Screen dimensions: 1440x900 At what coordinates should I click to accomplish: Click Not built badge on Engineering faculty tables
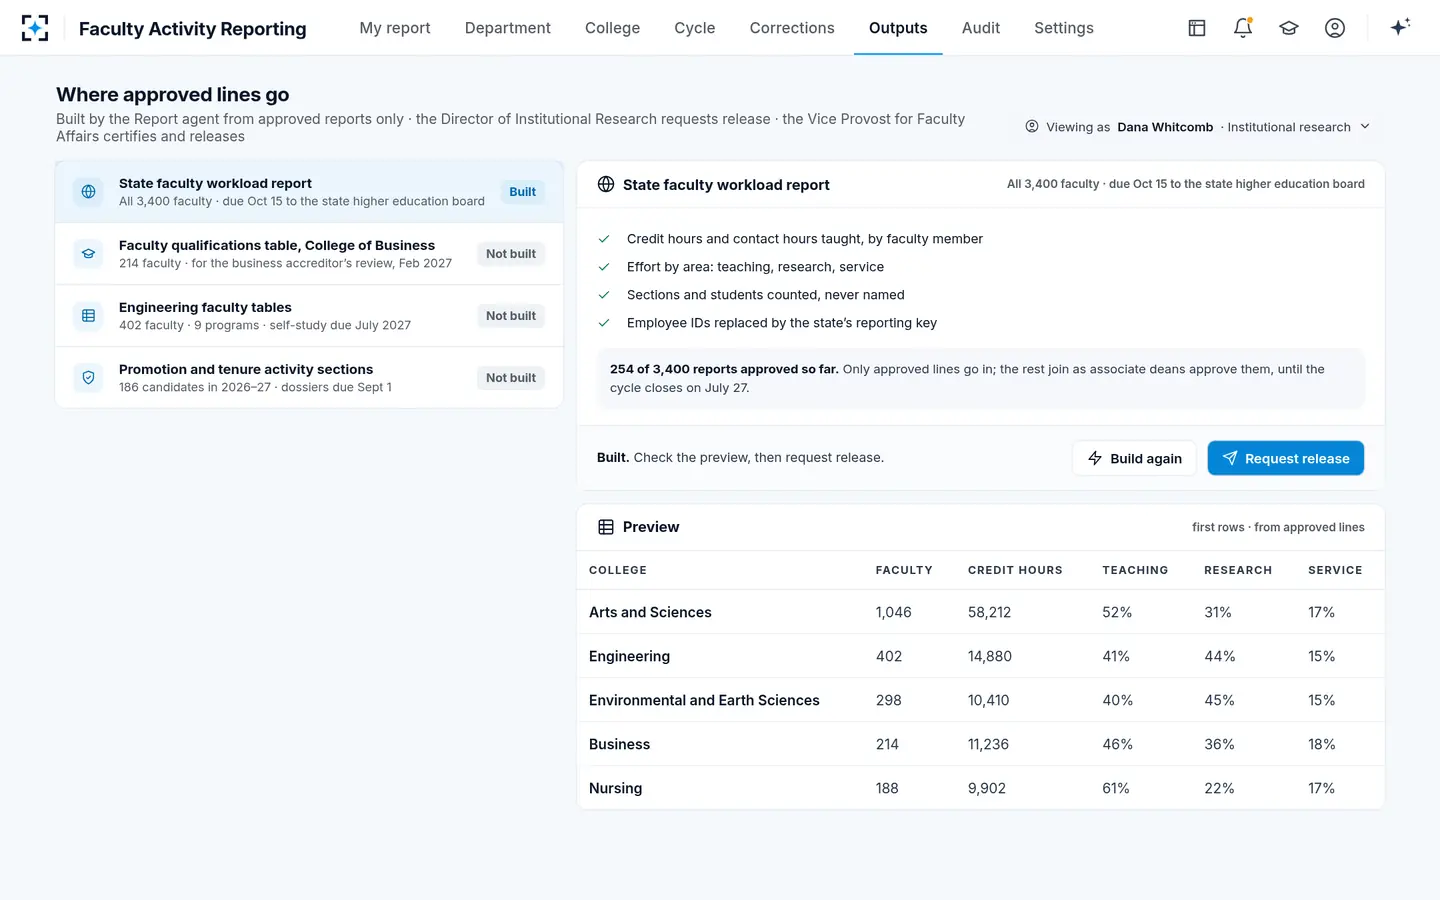click(511, 316)
